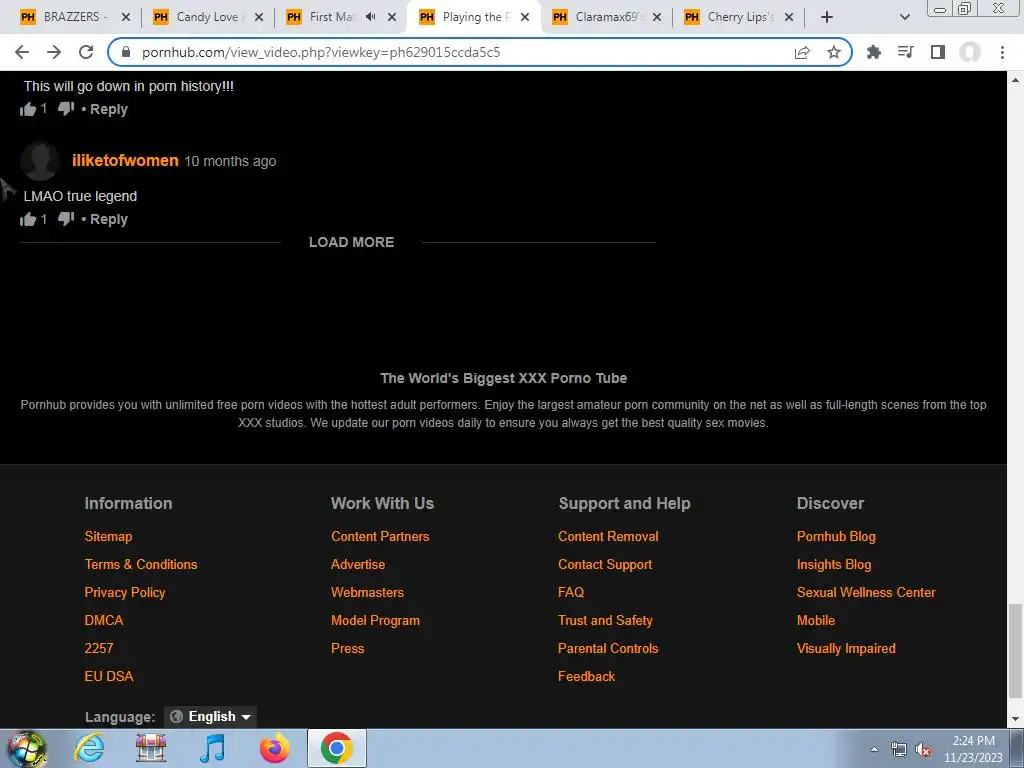
Task: Reply to the 'LMAO true legend' comment
Action: click(x=108, y=219)
